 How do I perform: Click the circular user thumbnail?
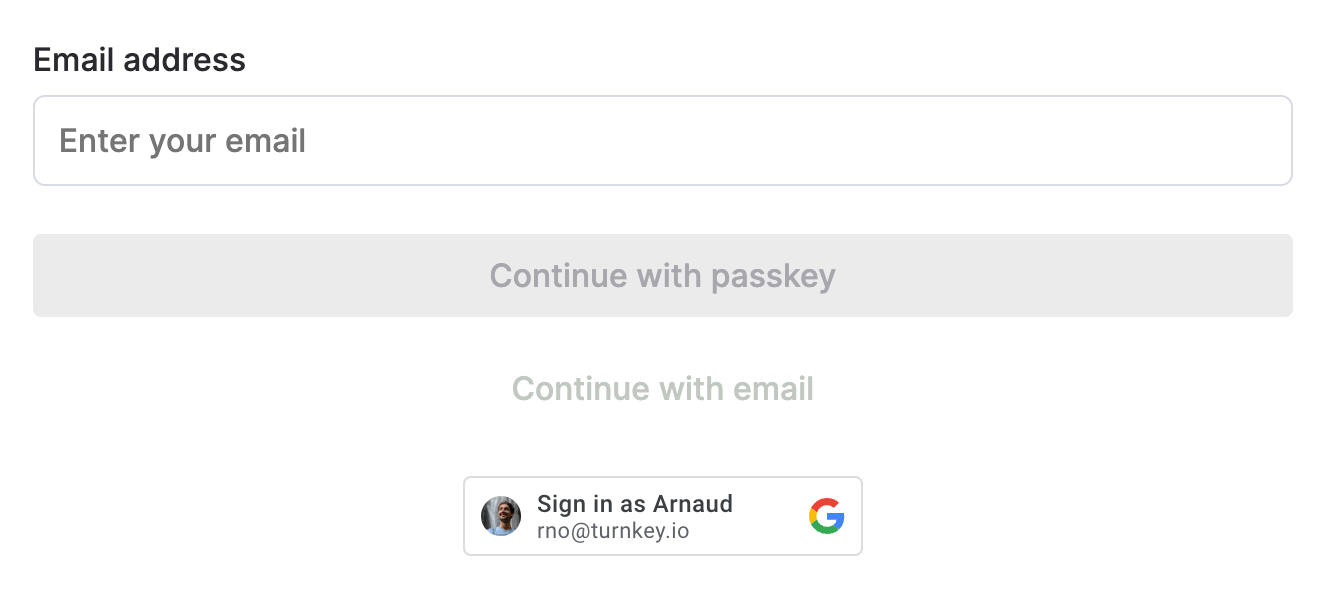pos(501,516)
